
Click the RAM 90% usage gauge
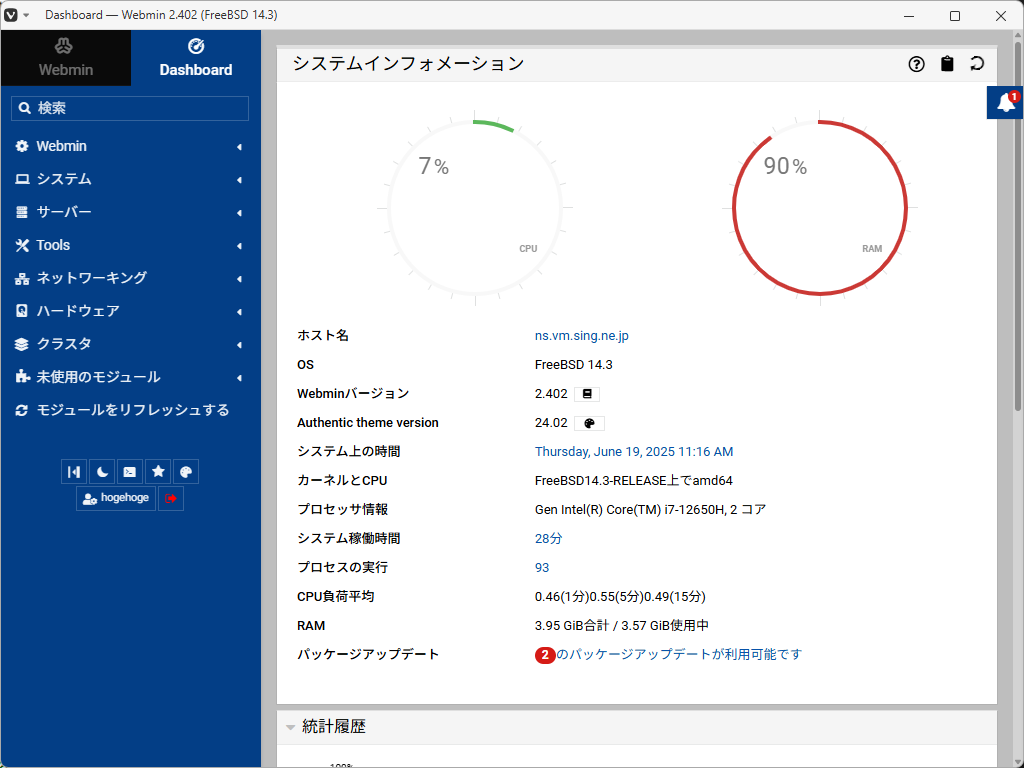tap(820, 208)
